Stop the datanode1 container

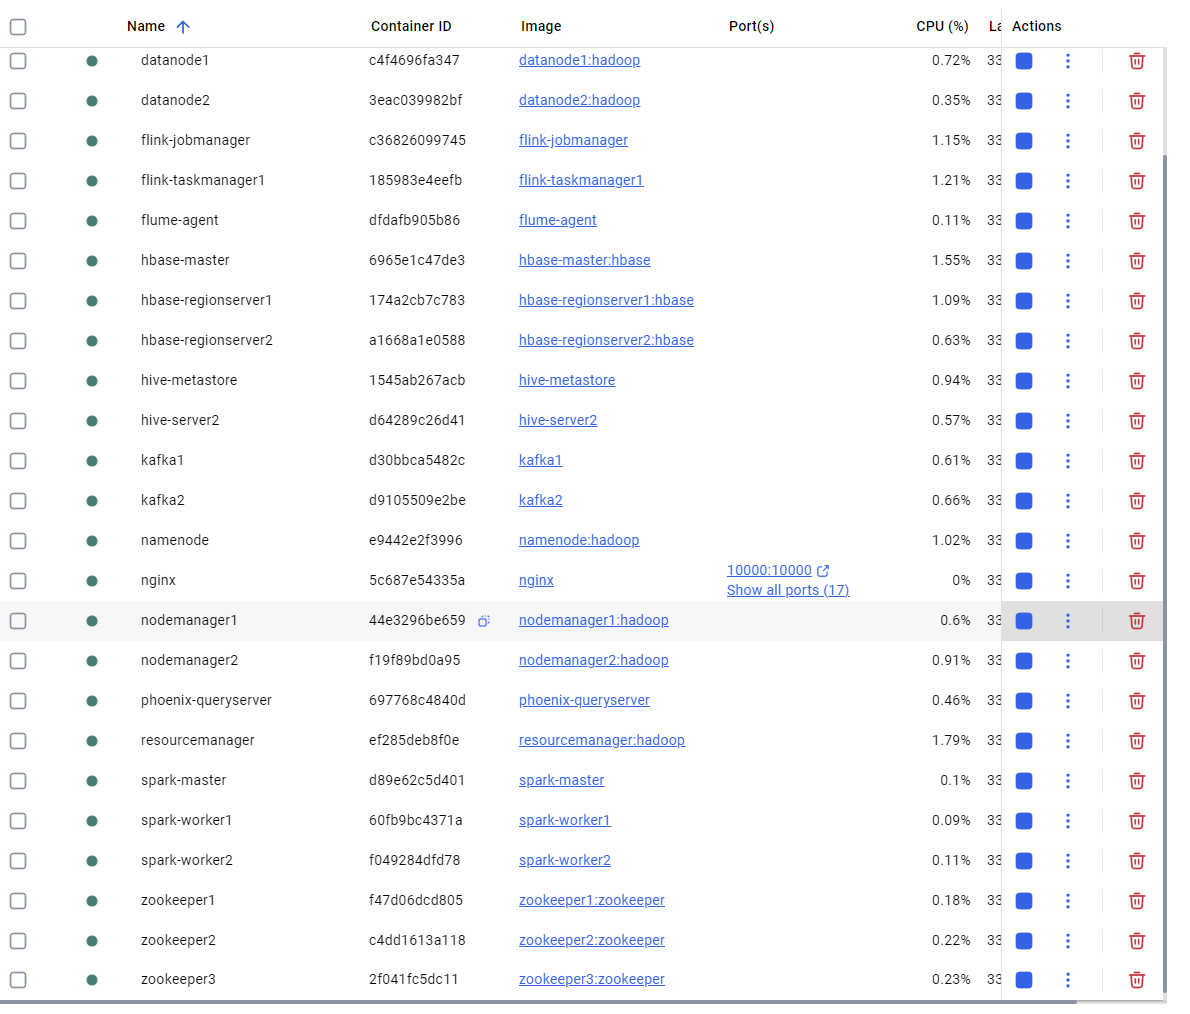[x=1023, y=61]
